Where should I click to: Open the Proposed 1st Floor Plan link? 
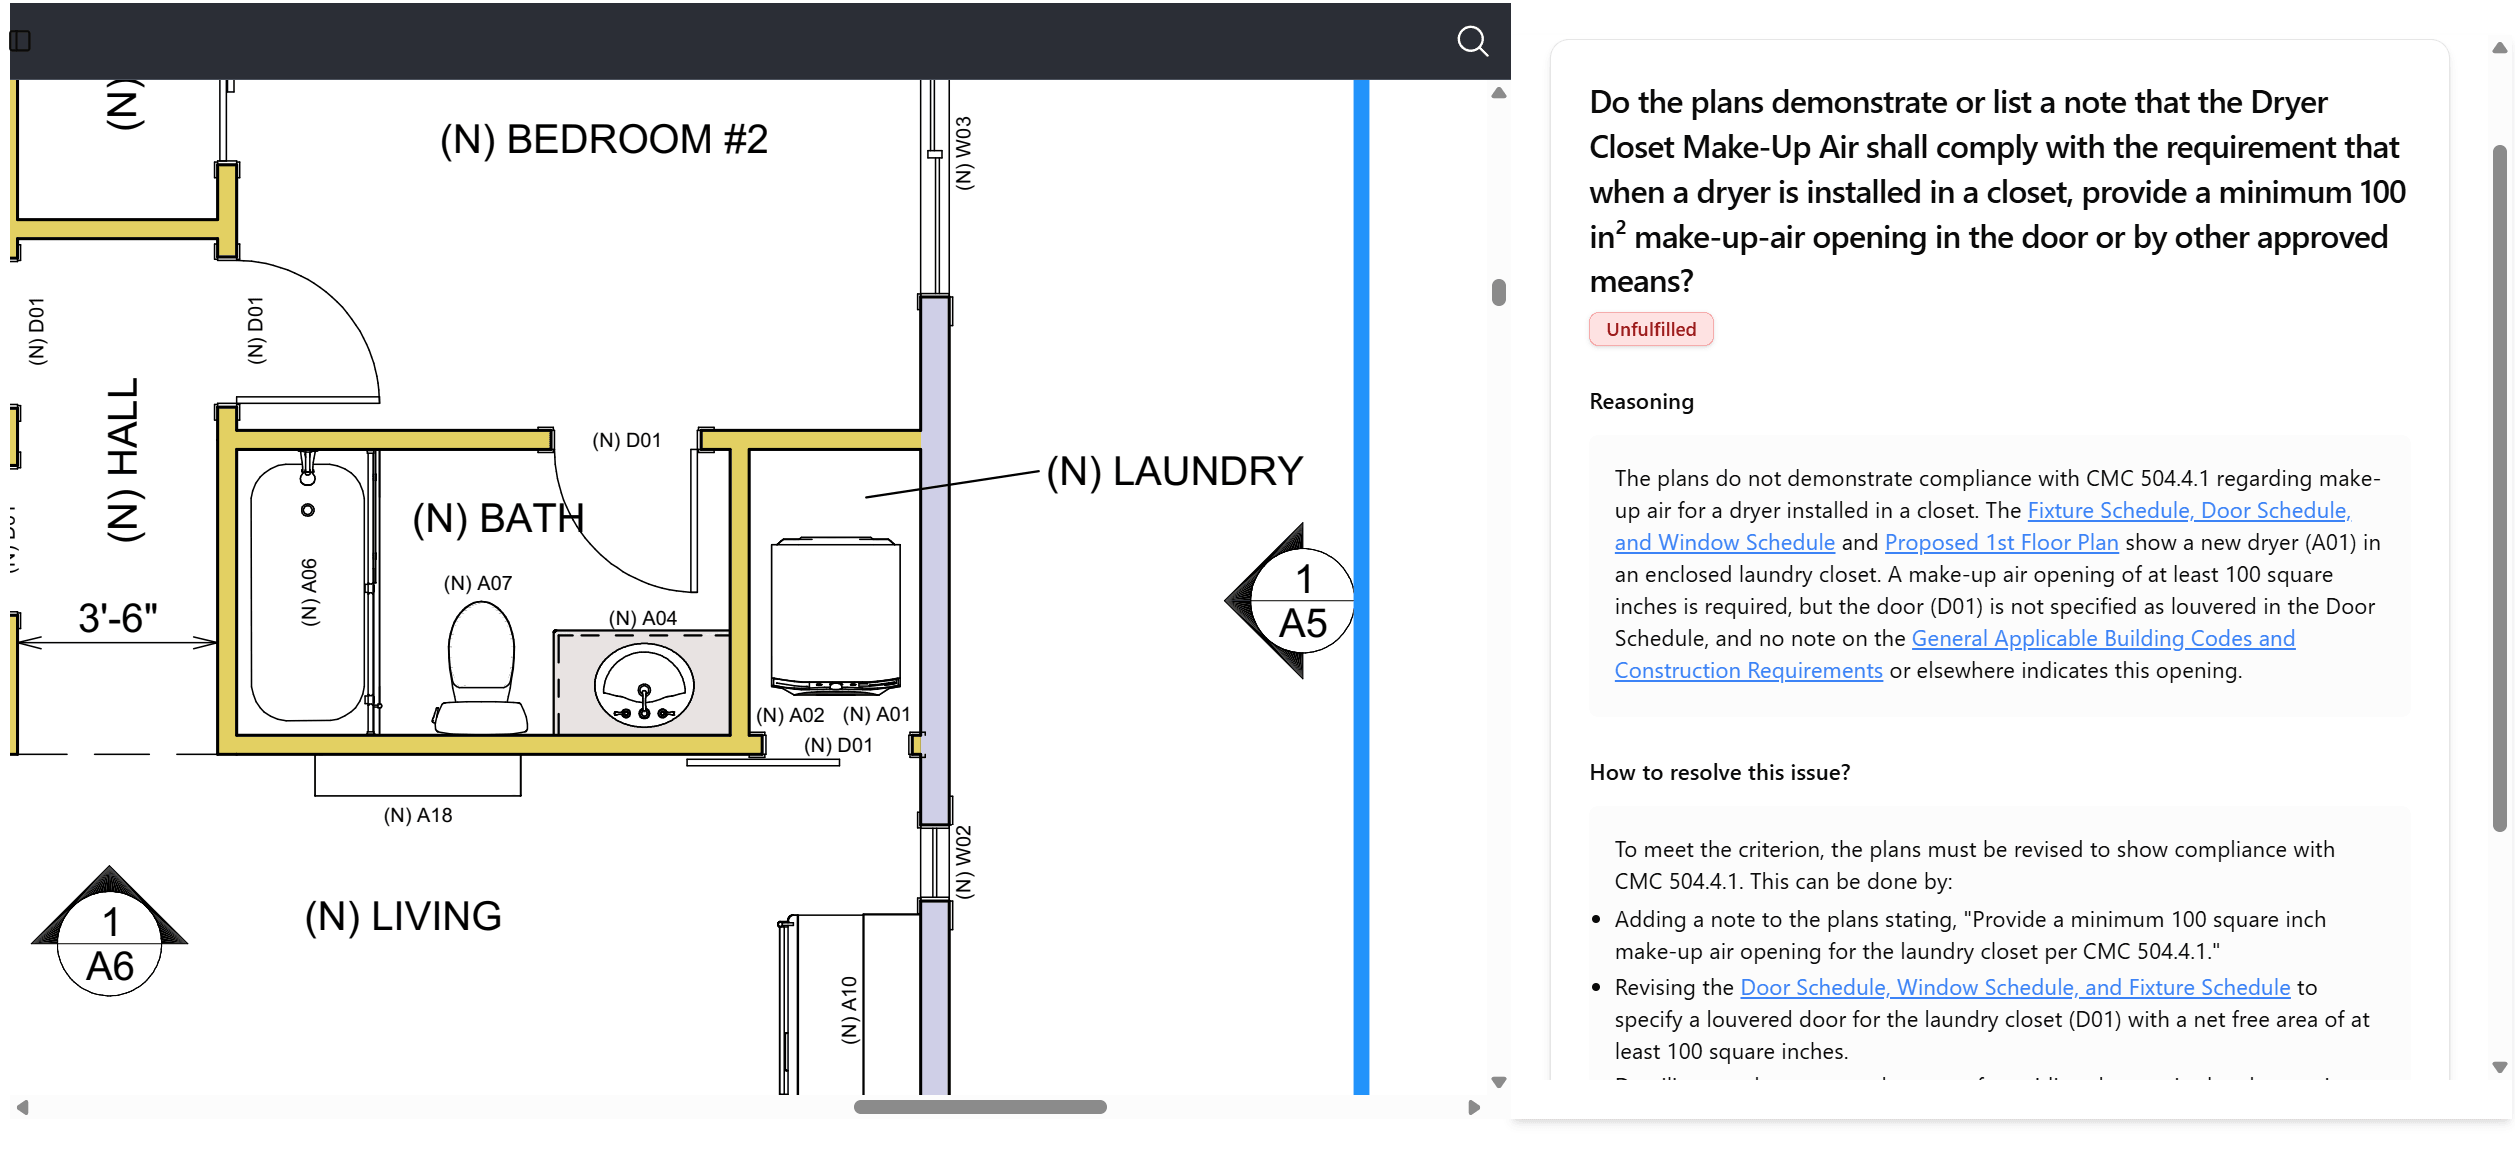pyautogui.click(x=2001, y=542)
